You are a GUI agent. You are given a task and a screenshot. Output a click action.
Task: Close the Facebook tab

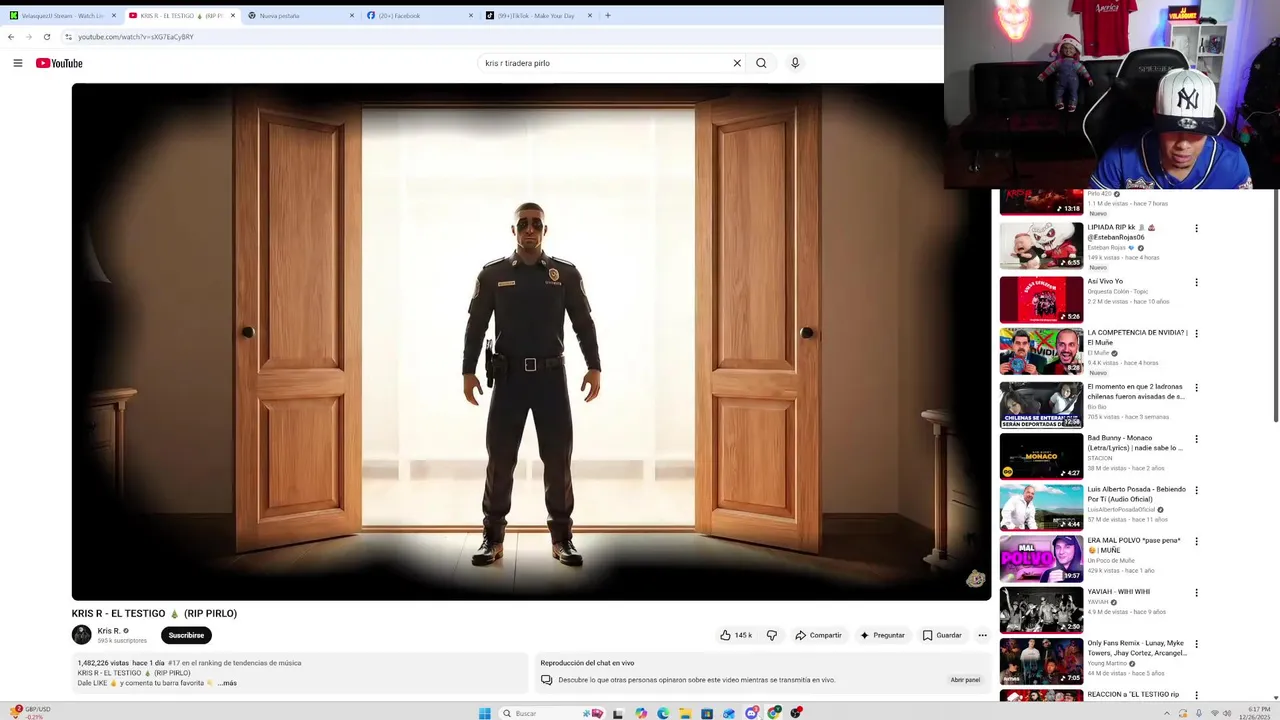click(471, 15)
